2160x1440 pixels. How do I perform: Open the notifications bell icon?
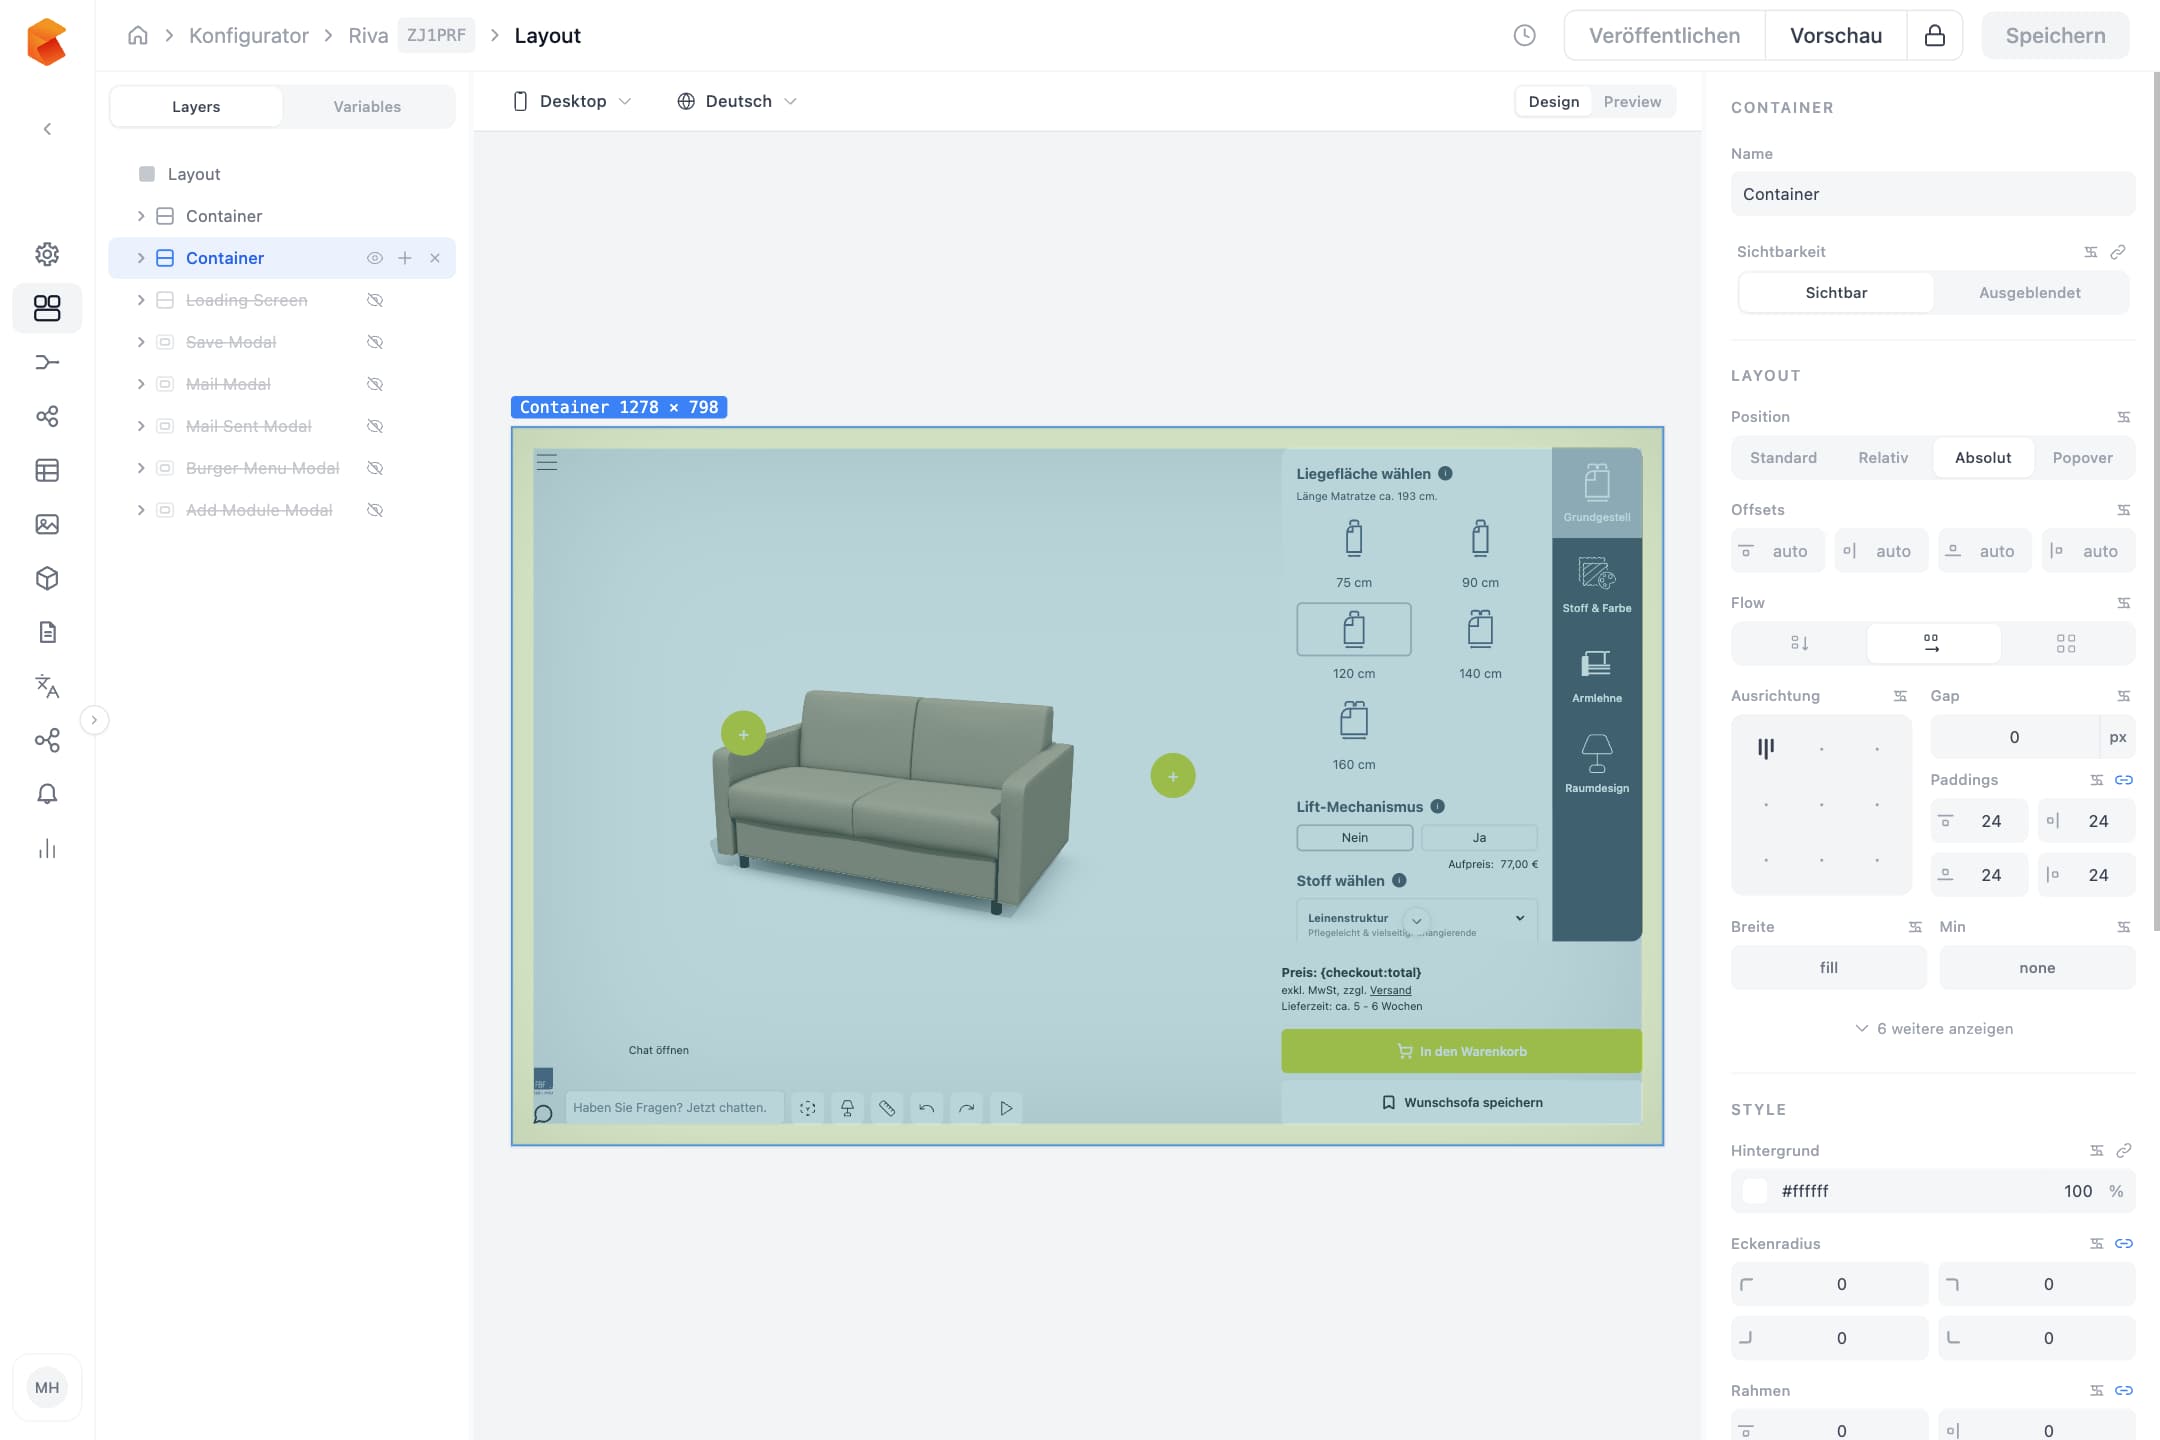pyautogui.click(x=47, y=794)
